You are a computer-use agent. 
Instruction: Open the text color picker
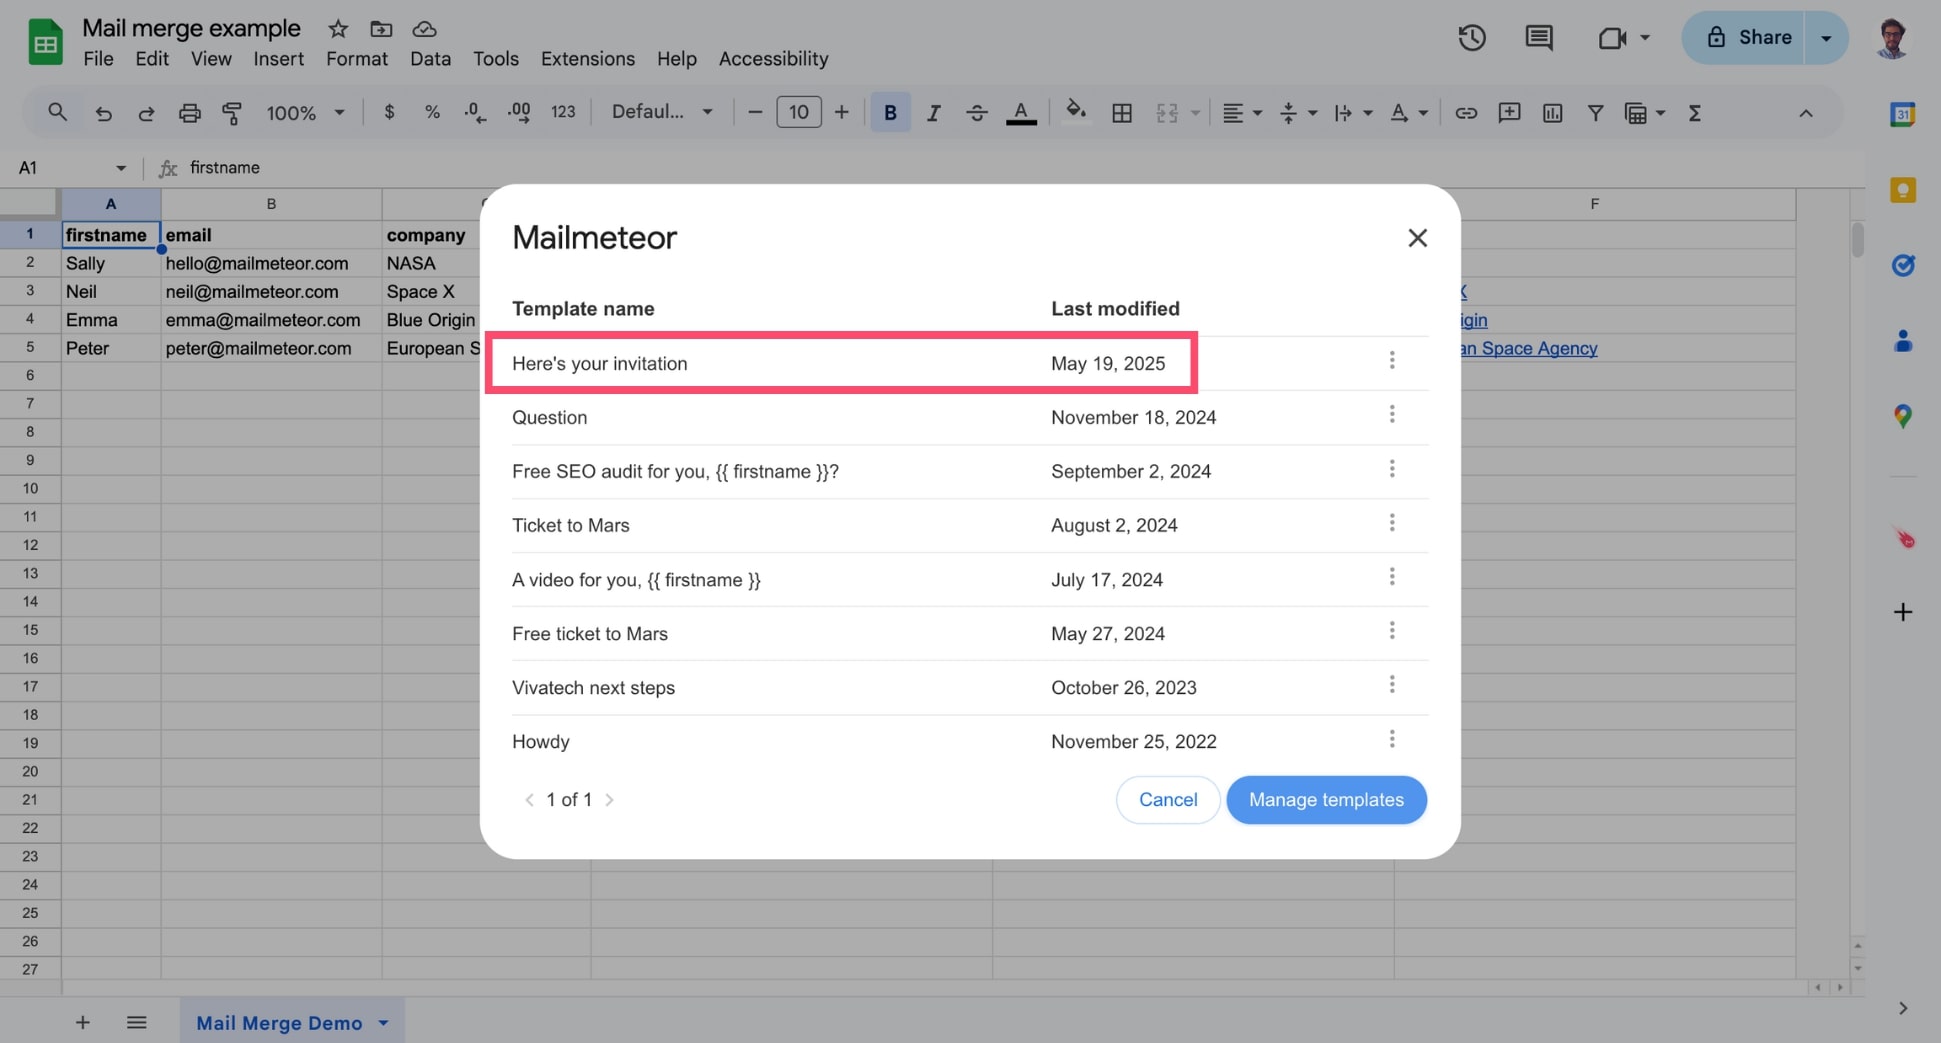point(1020,113)
